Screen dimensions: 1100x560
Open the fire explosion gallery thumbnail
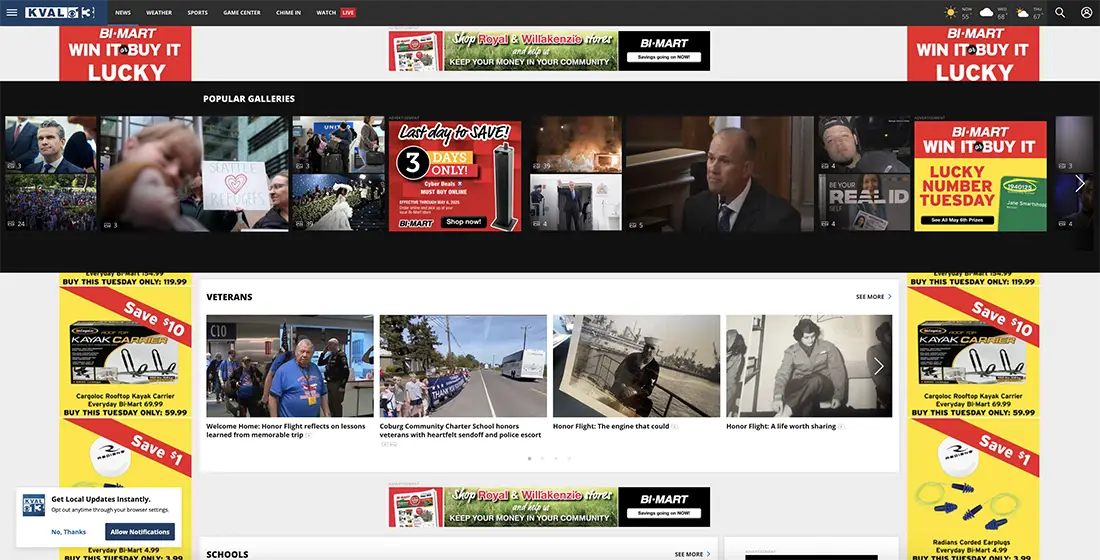tap(575, 144)
